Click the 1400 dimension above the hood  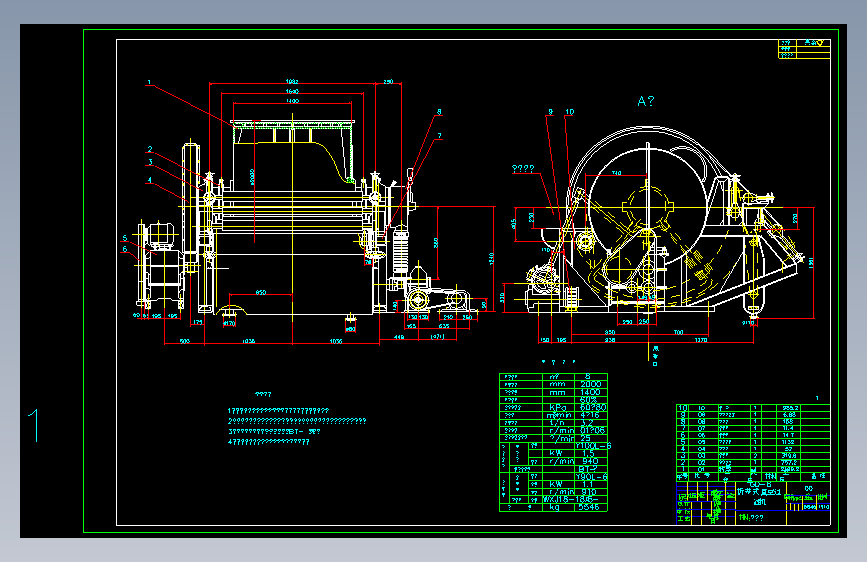tap(293, 101)
